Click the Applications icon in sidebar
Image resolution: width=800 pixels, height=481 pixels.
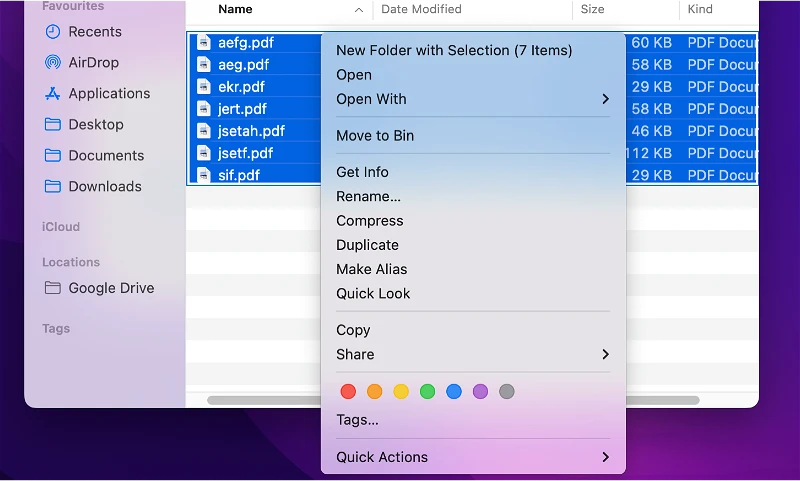coord(53,93)
